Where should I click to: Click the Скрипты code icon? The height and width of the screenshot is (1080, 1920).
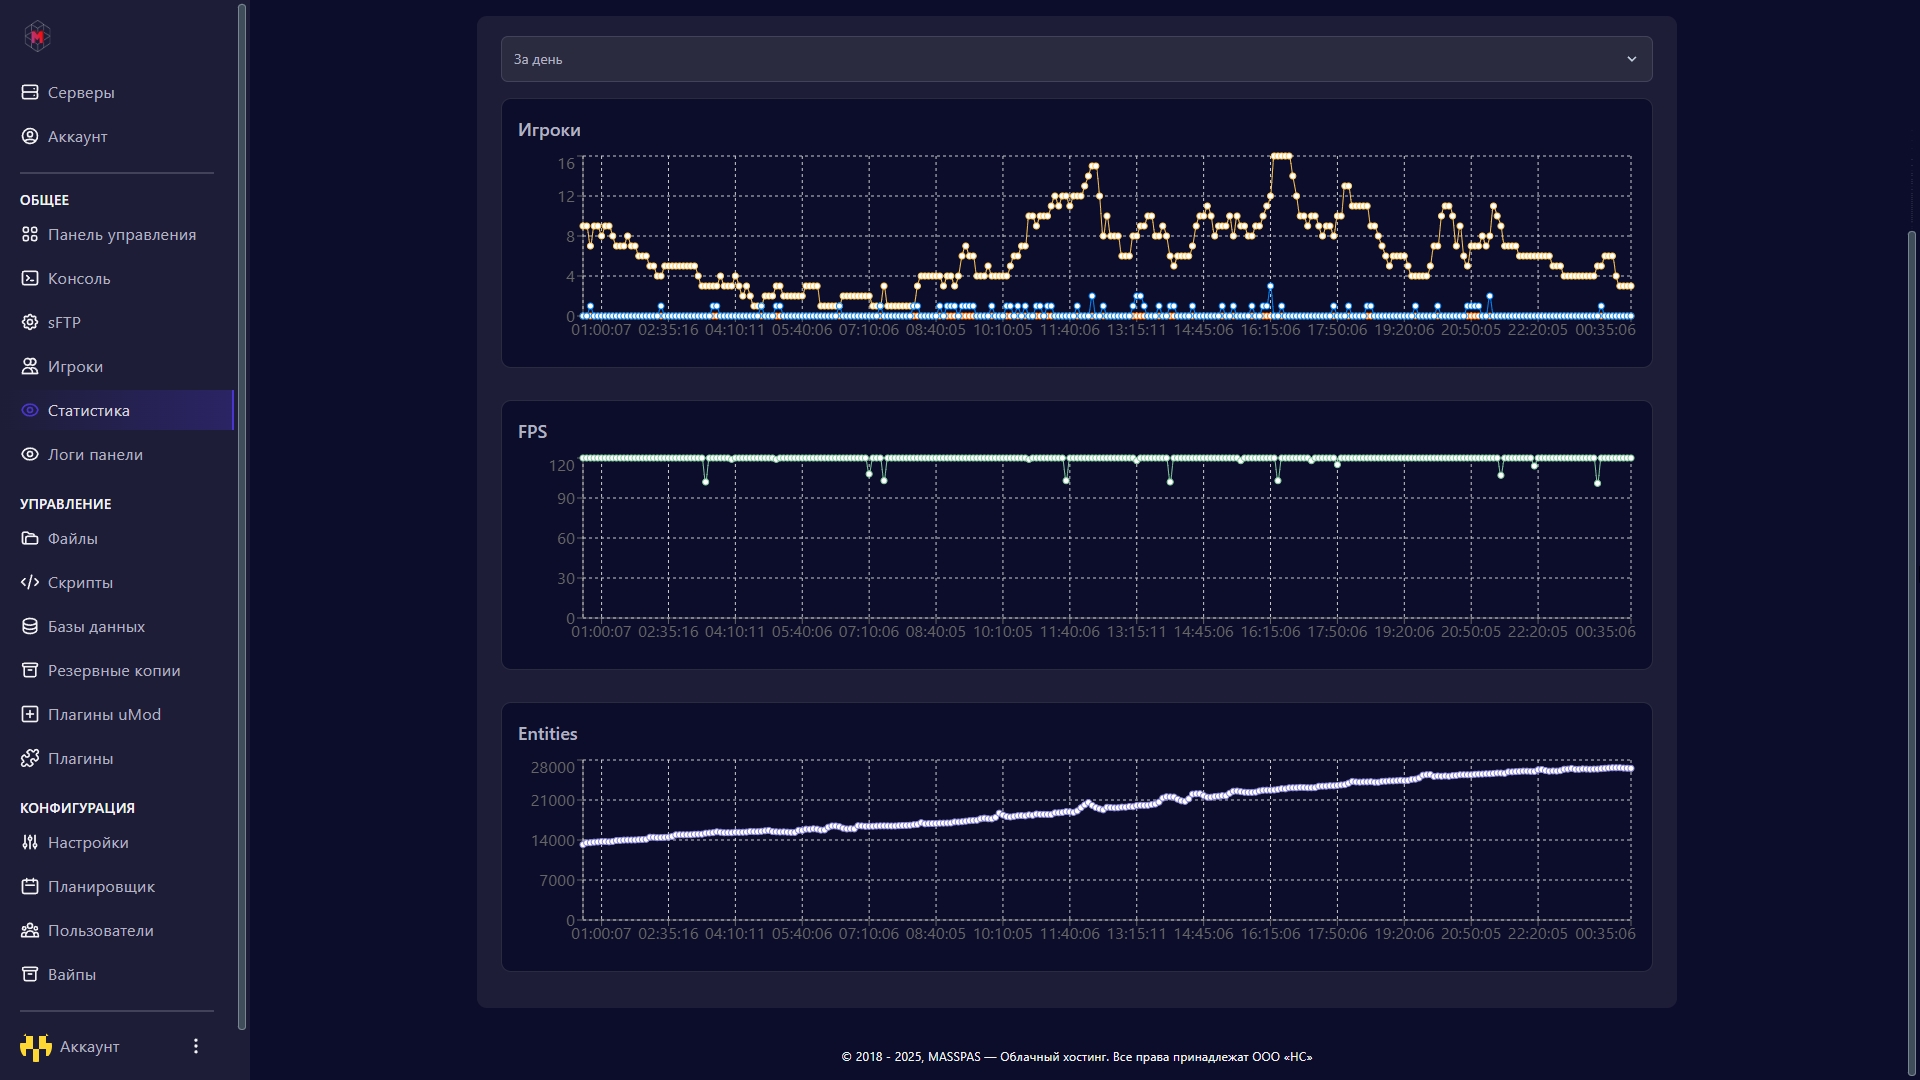(x=30, y=582)
